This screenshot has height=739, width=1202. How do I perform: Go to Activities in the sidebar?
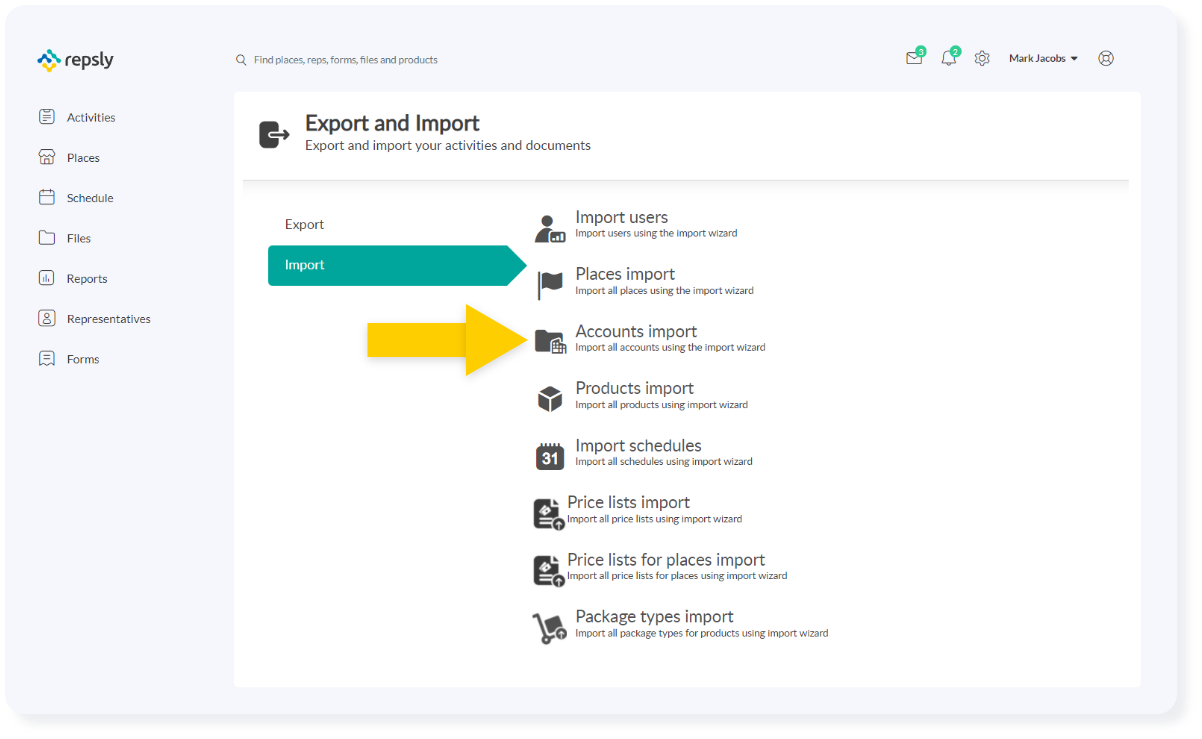[91, 118]
